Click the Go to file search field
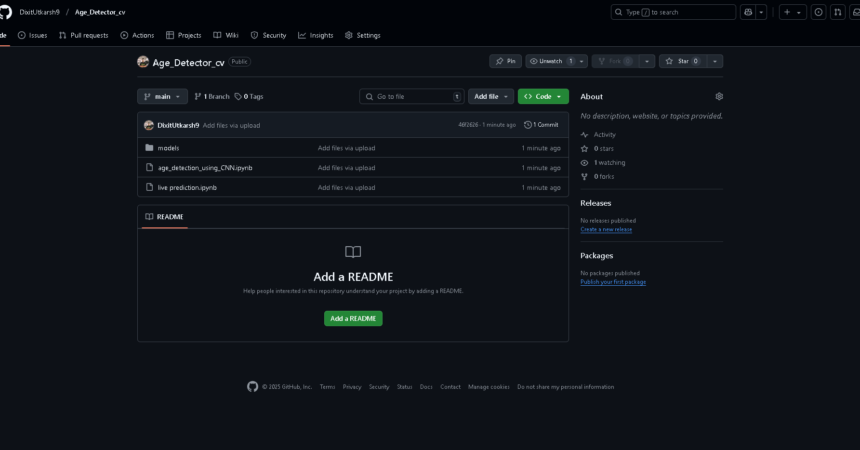This screenshot has width=860, height=450. 412,97
